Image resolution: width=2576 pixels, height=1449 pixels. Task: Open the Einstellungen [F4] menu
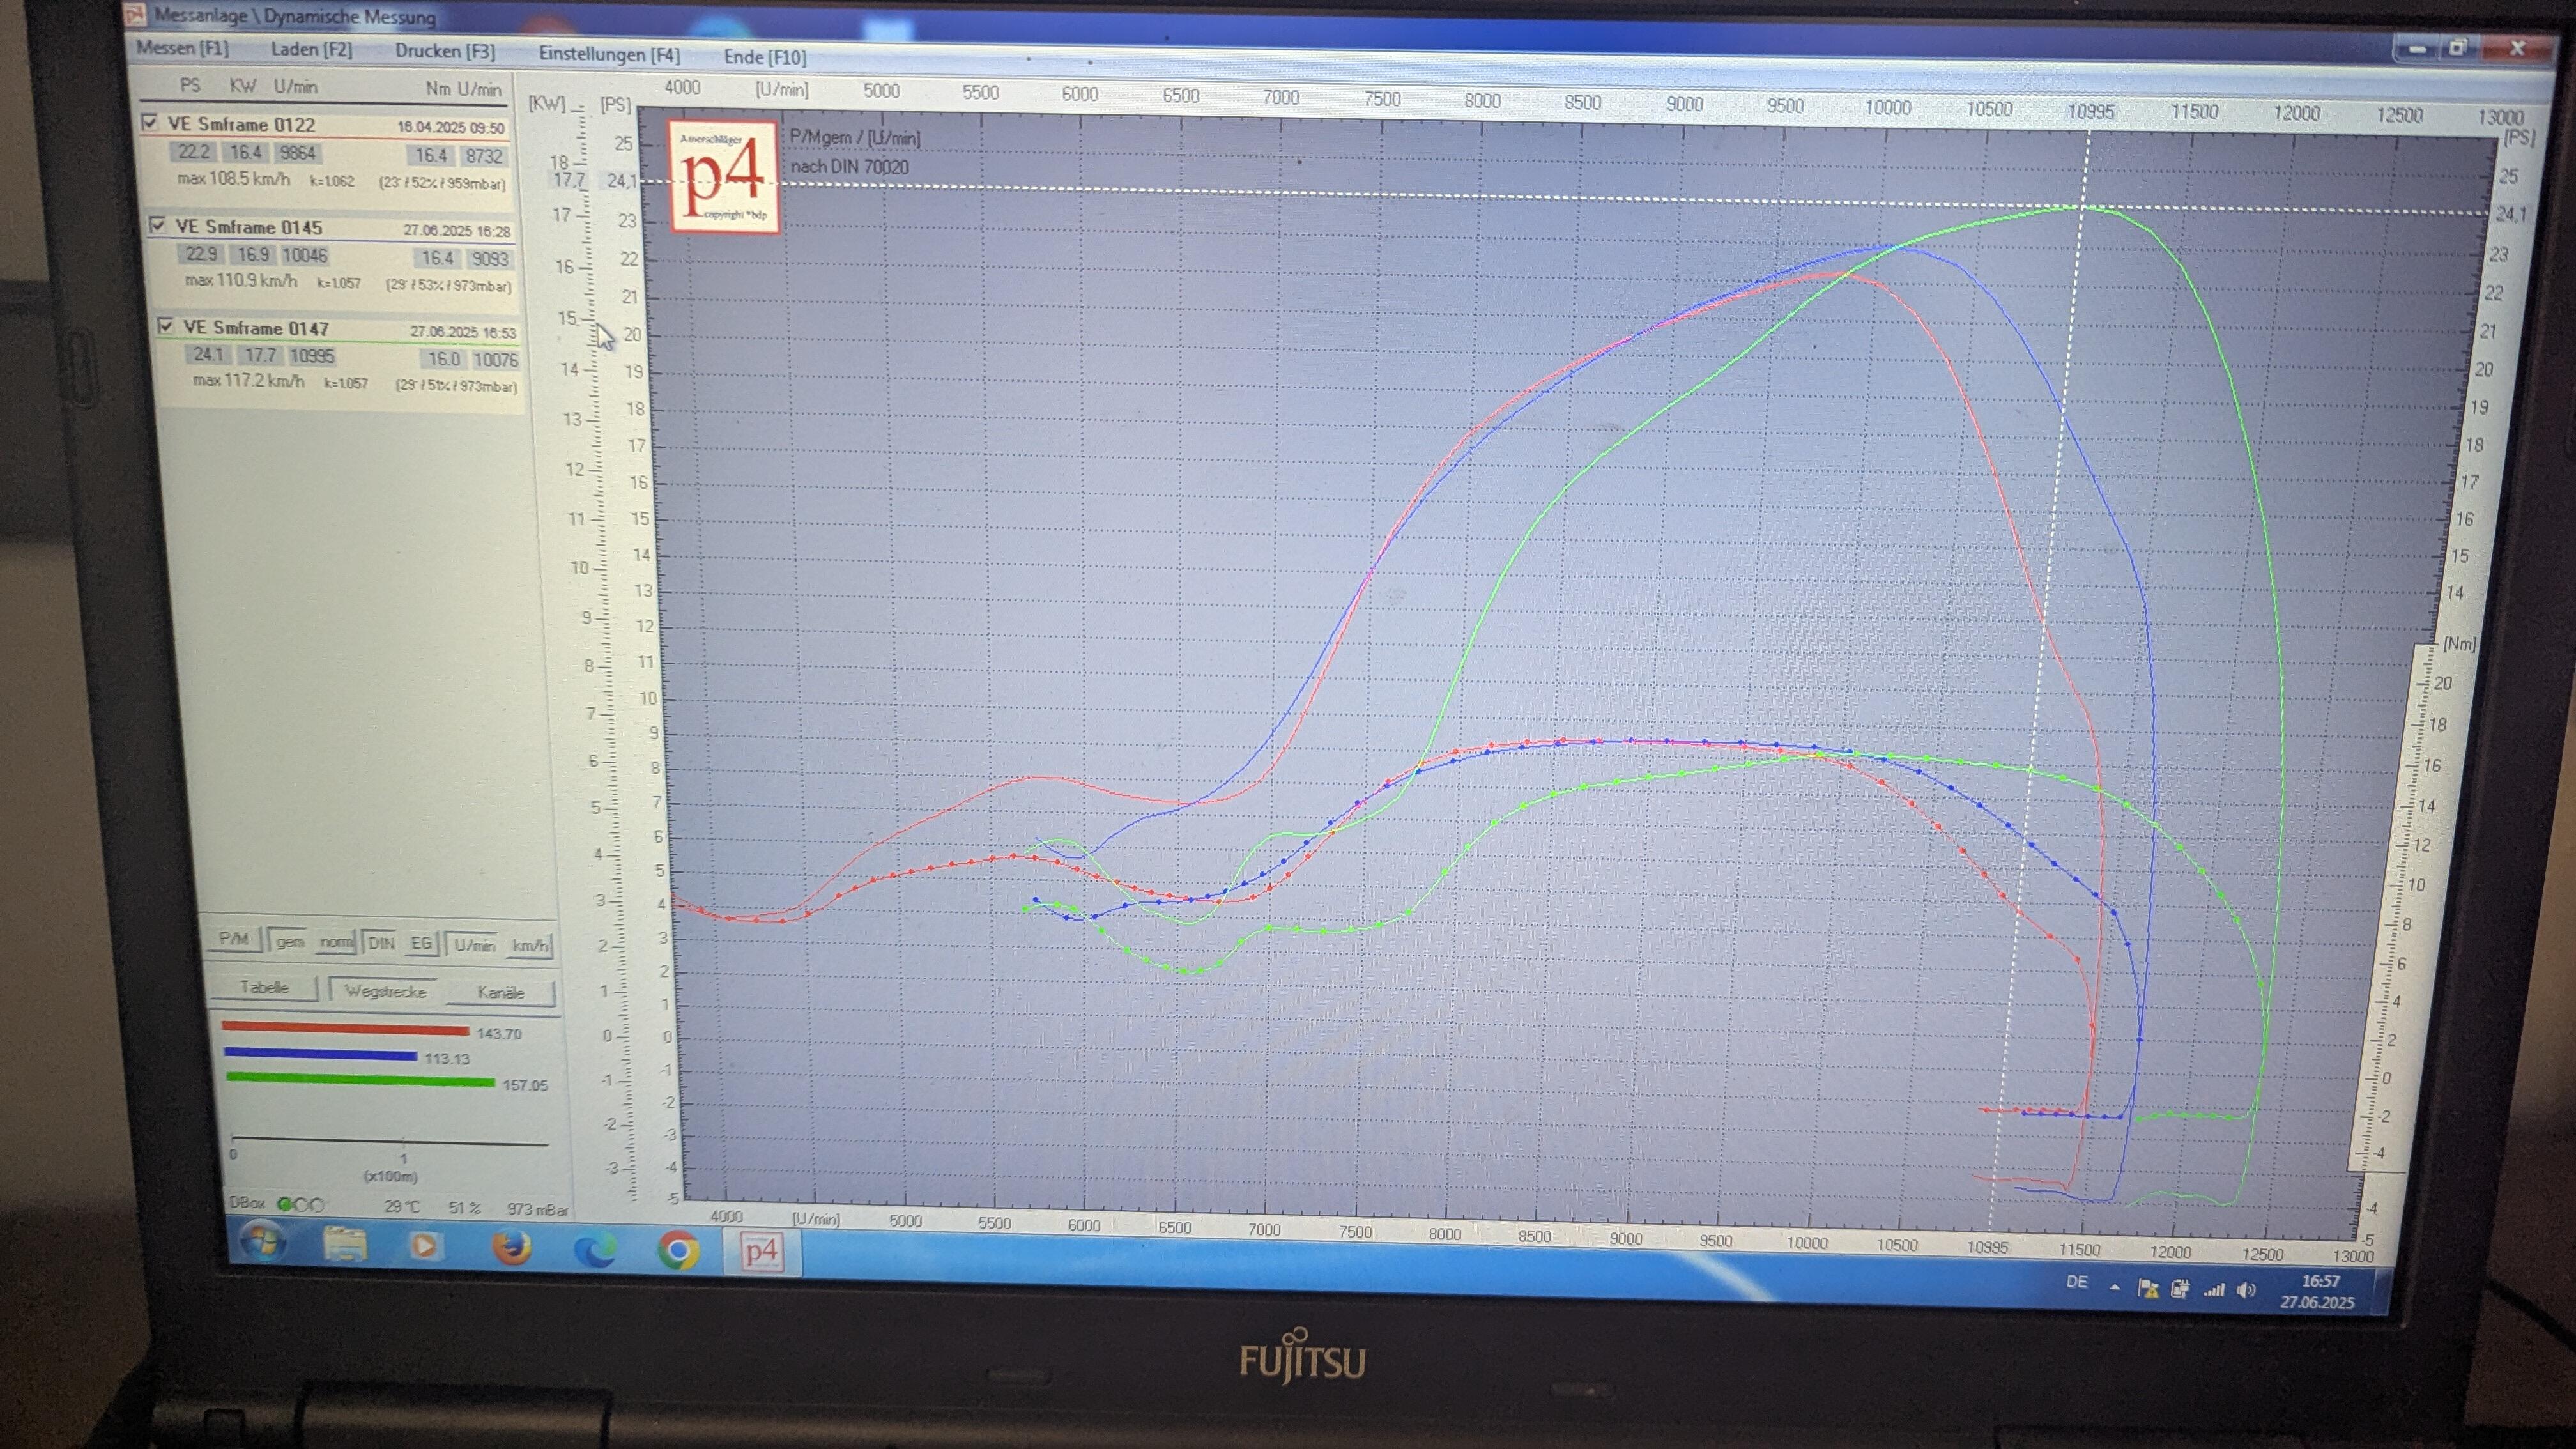(x=609, y=54)
